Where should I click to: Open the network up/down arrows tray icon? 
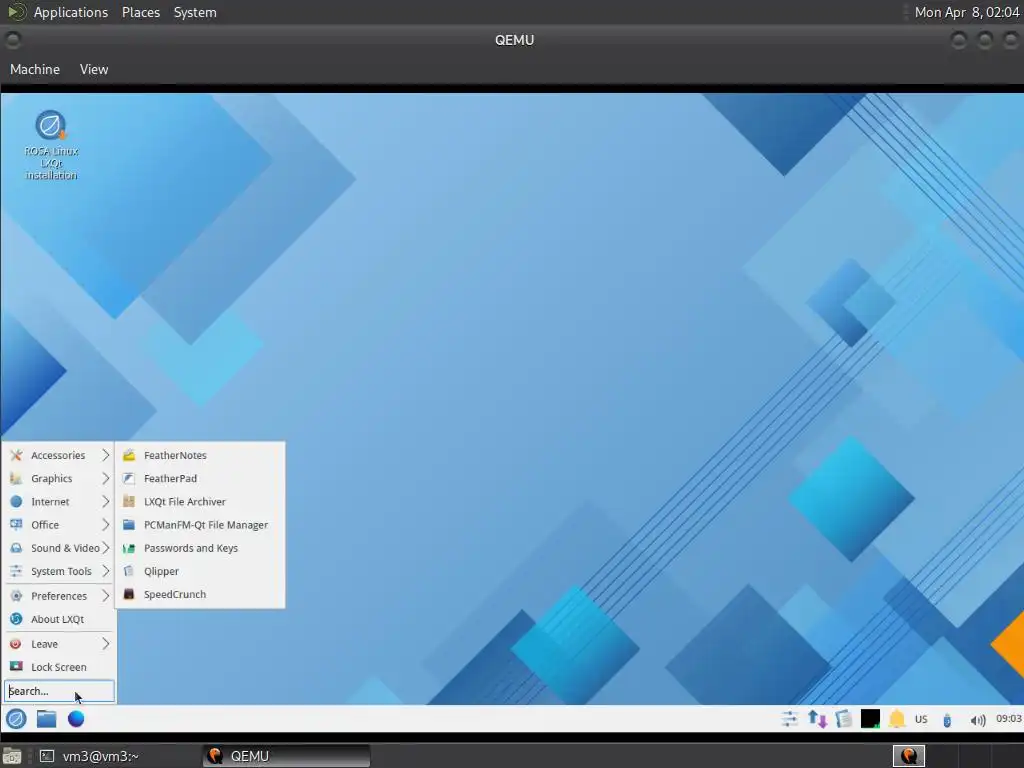pyautogui.click(x=817, y=720)
